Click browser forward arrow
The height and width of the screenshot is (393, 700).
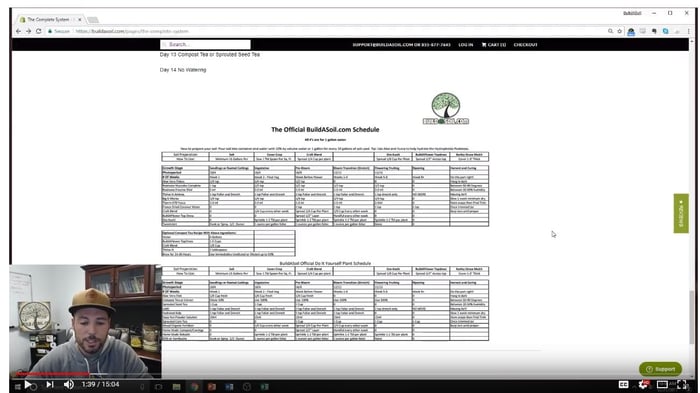click(x=29, y=31)
